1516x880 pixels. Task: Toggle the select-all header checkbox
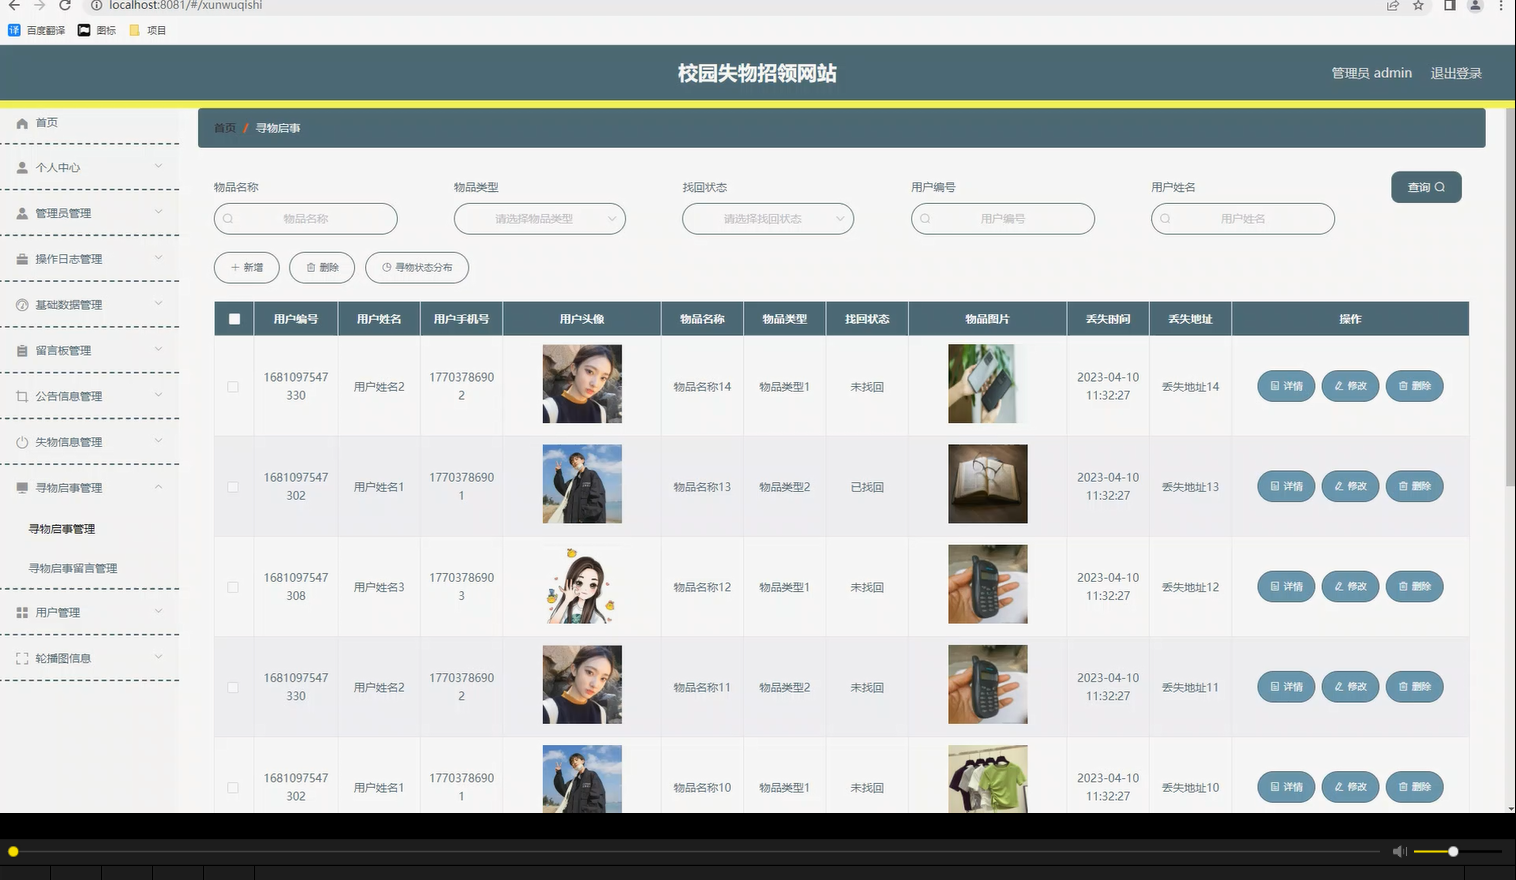234,319
